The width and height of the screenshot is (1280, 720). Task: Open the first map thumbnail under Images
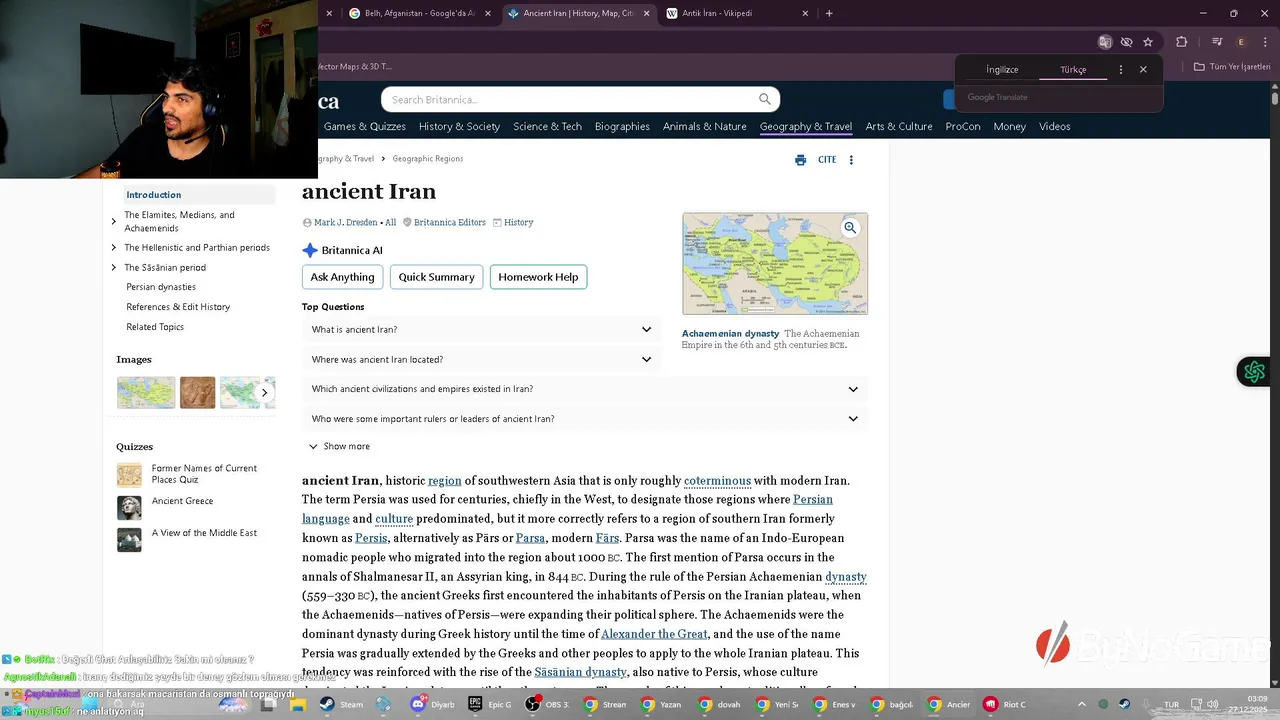point(146,393)
